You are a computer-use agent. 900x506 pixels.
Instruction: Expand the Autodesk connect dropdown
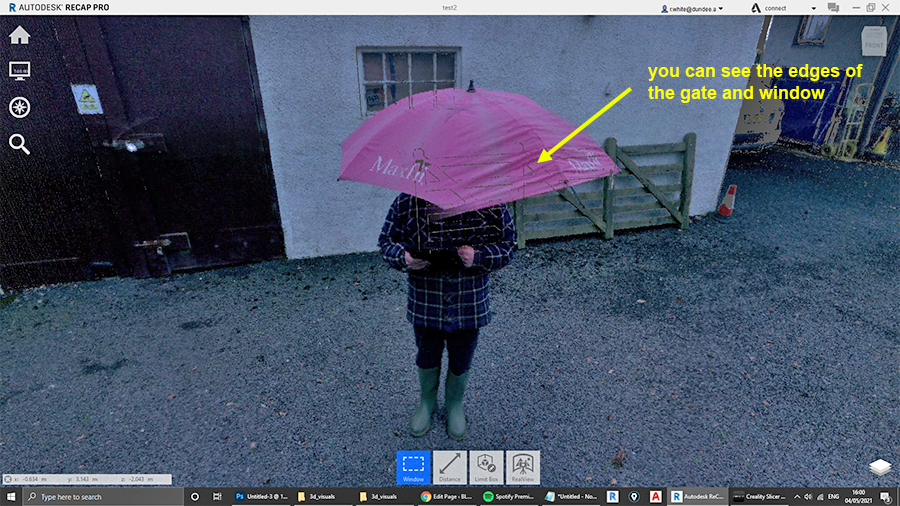[816, 8]
